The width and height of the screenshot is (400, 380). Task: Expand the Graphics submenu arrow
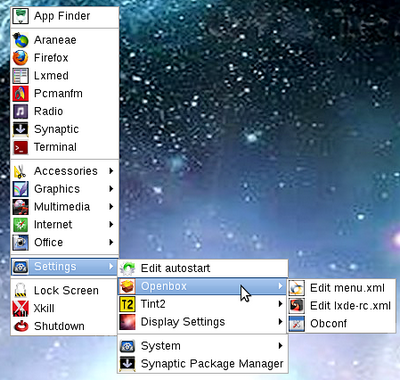tap(111, 189)
